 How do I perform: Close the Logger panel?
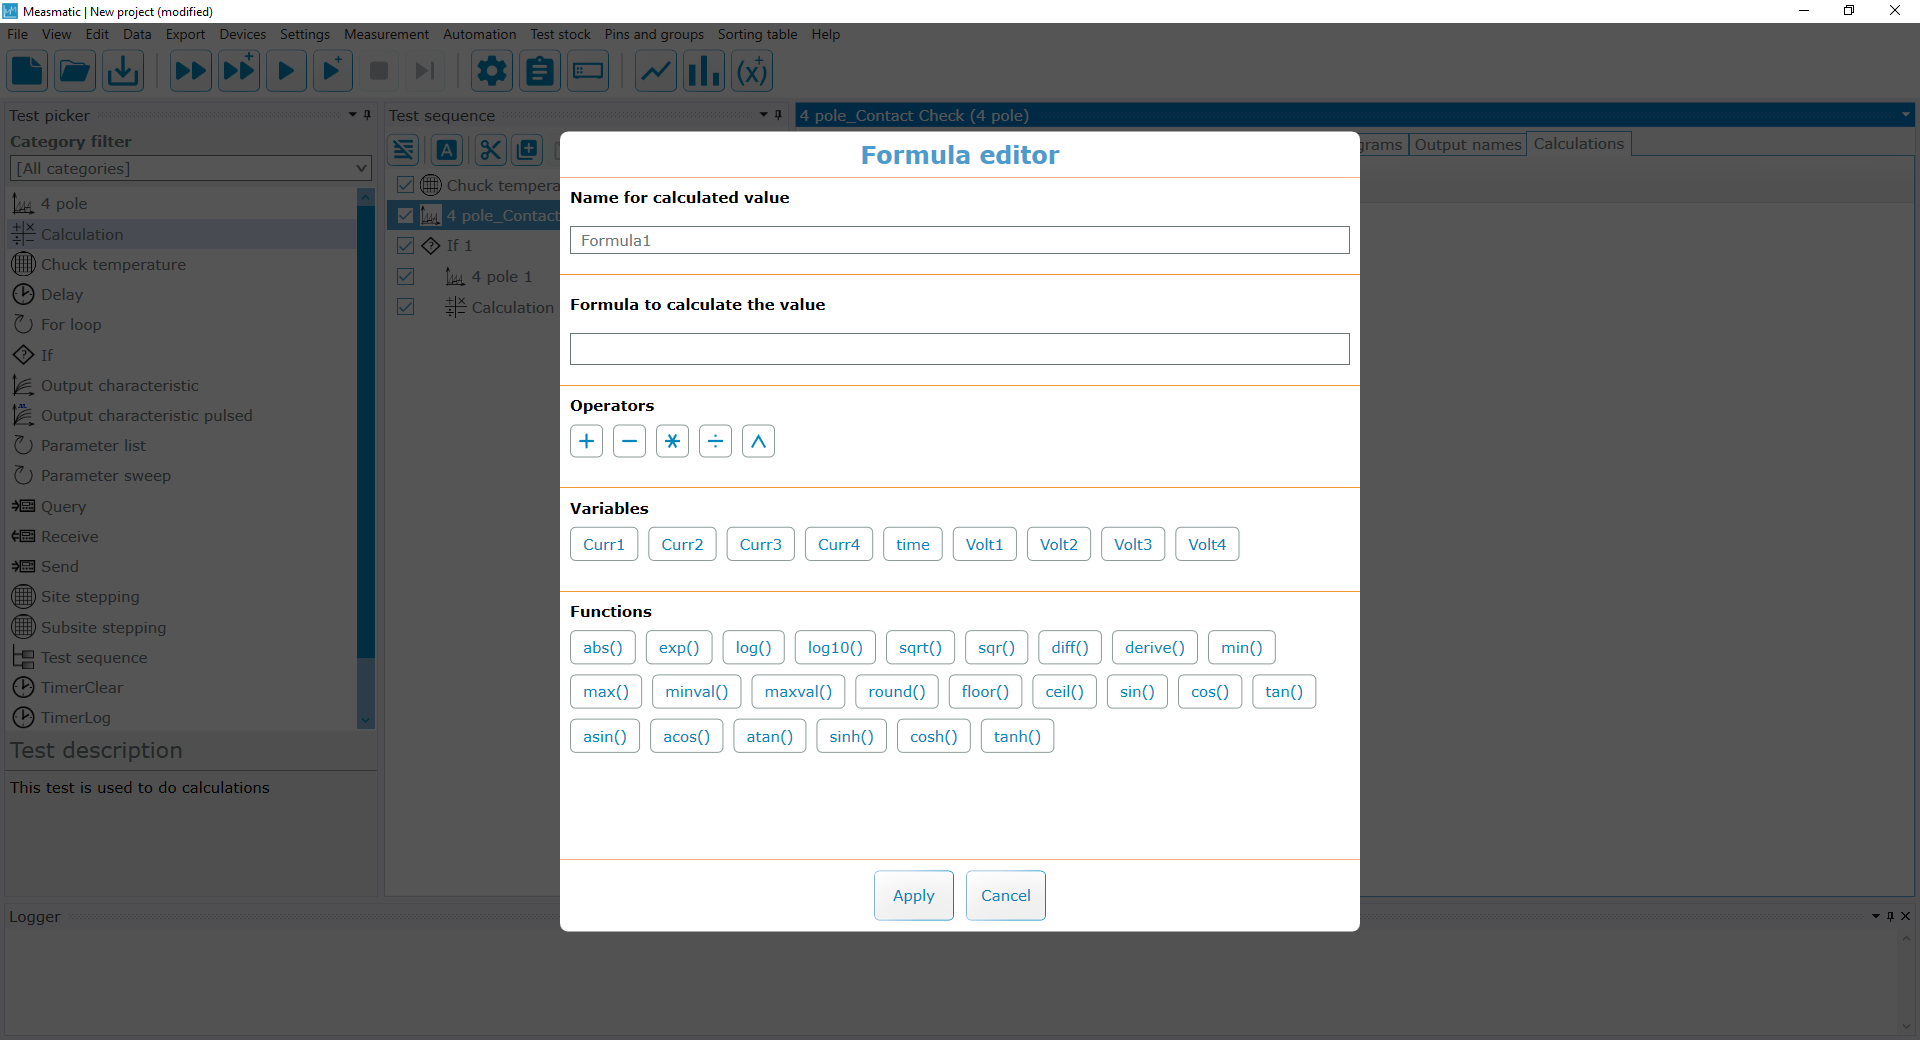1905,916
